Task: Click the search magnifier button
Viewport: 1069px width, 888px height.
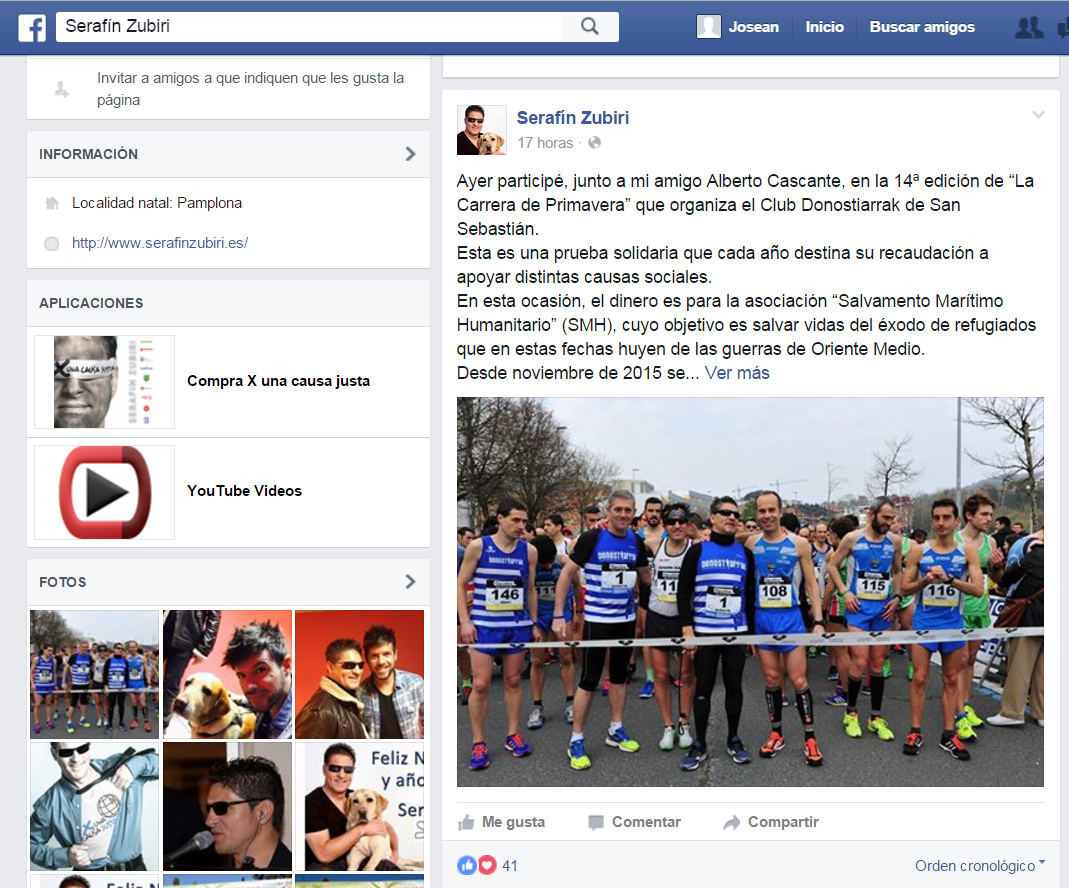Action: coord(590,27)
